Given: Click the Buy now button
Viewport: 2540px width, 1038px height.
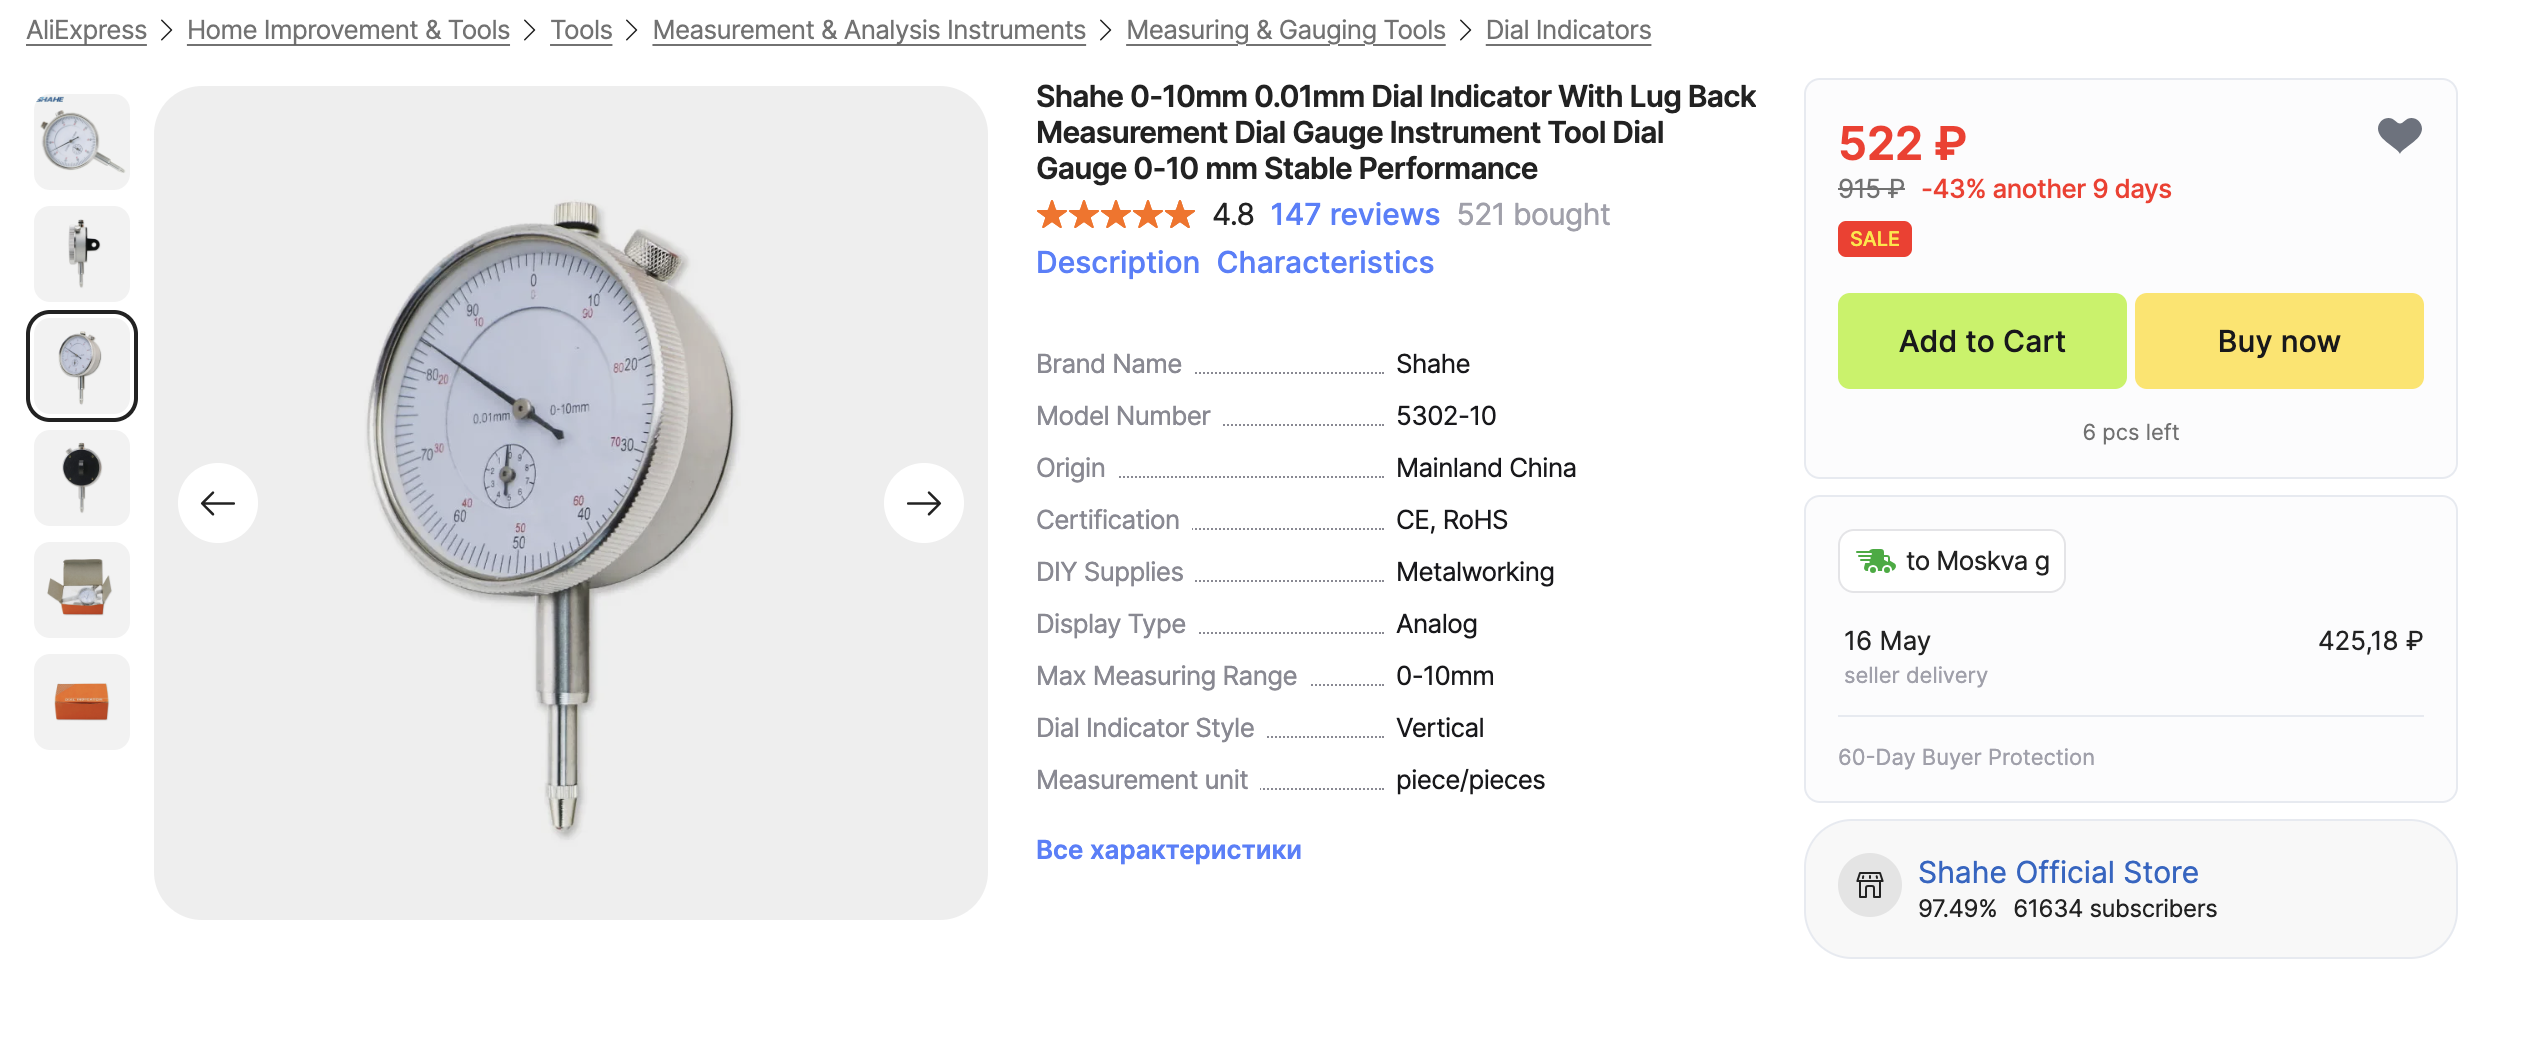Looking at the screenshot, I should (2279, 341).
